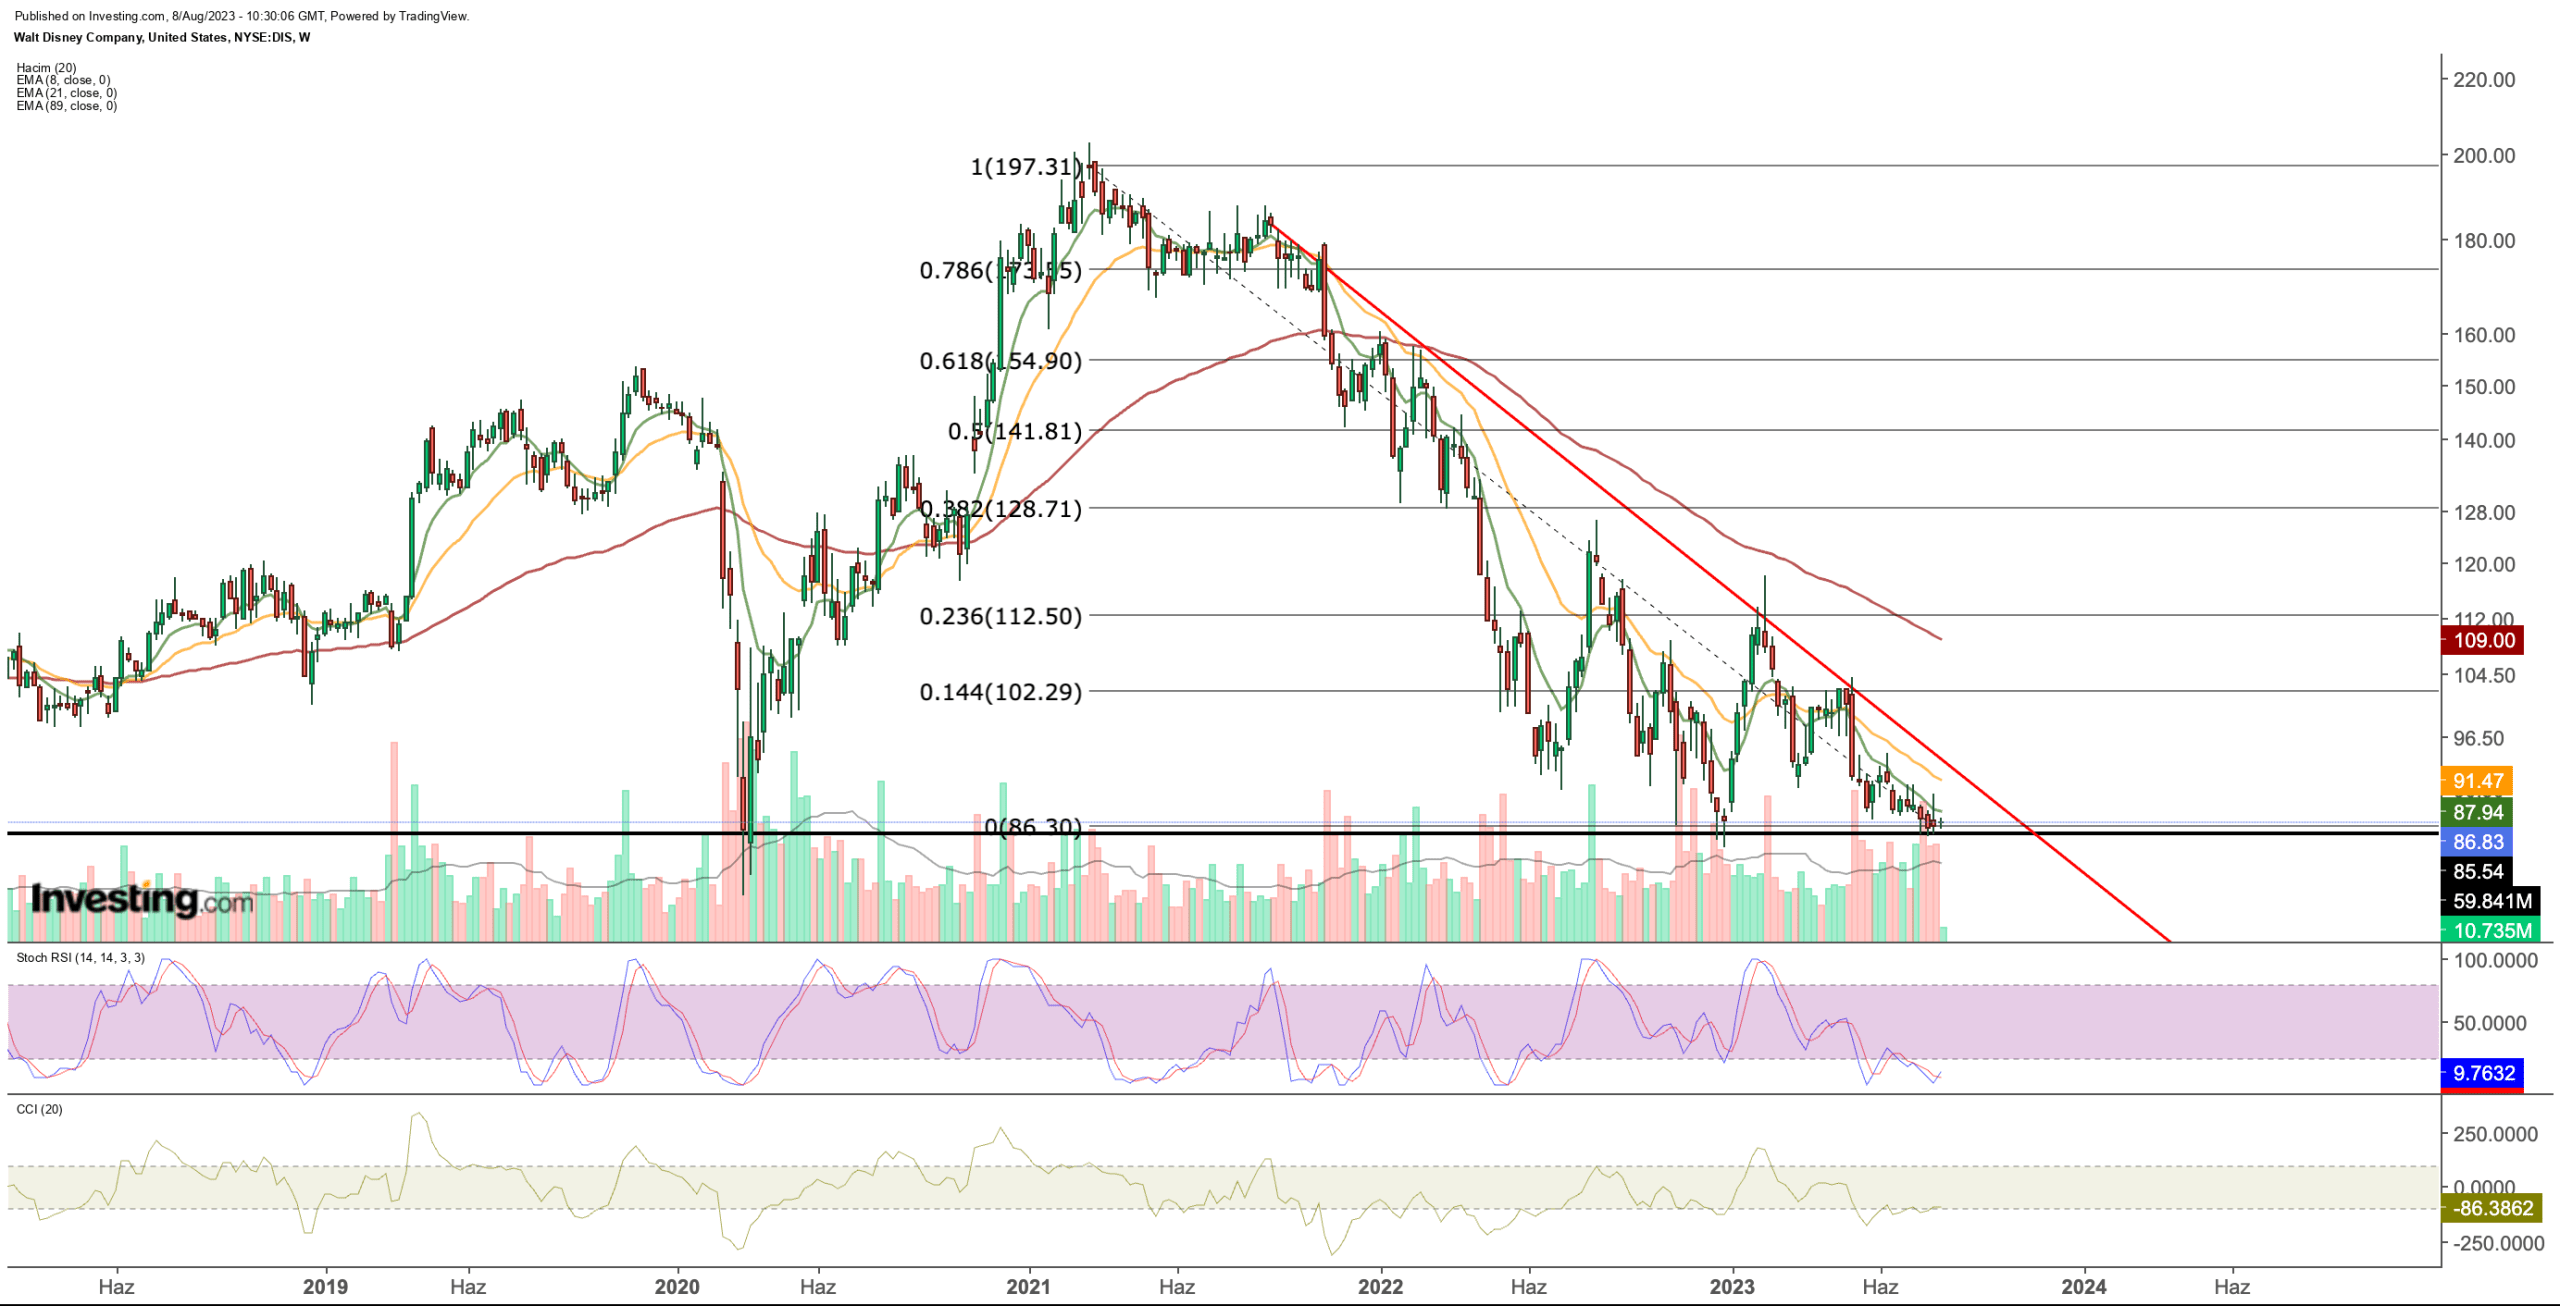The width and height of the screenshot is (2560, 1306).
Task: Click the 59.841M volume average tag
Action: click(x=2490, y=901)
